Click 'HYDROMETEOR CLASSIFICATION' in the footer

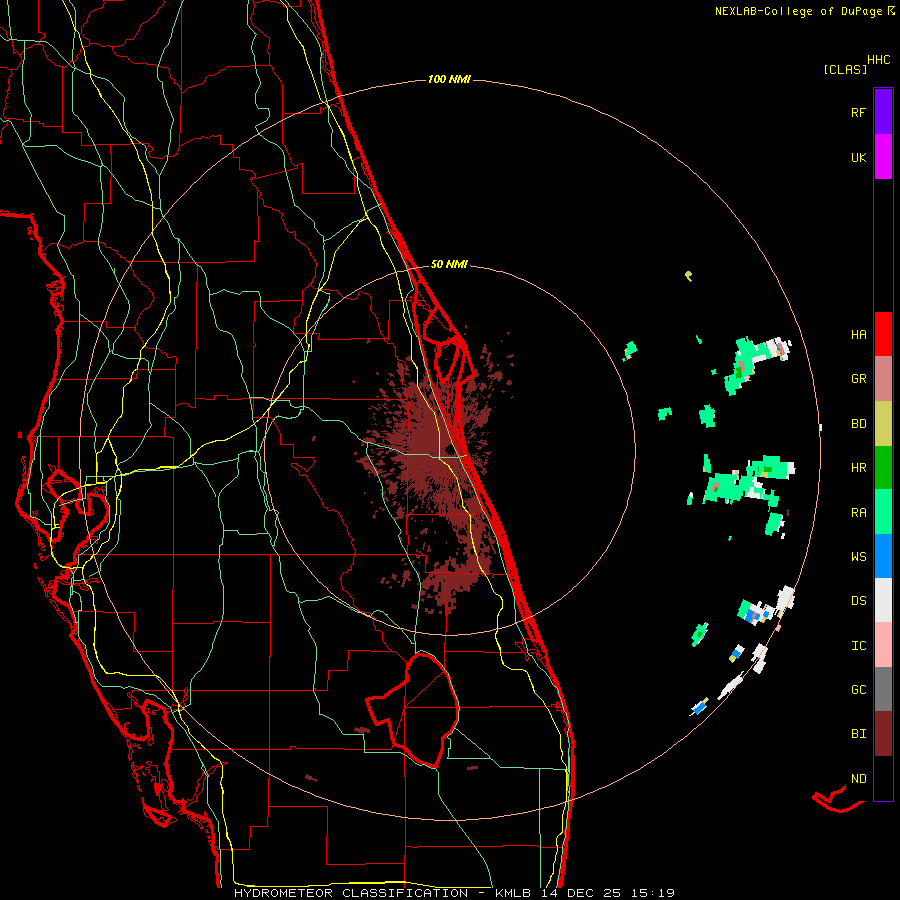click(351, 893)
